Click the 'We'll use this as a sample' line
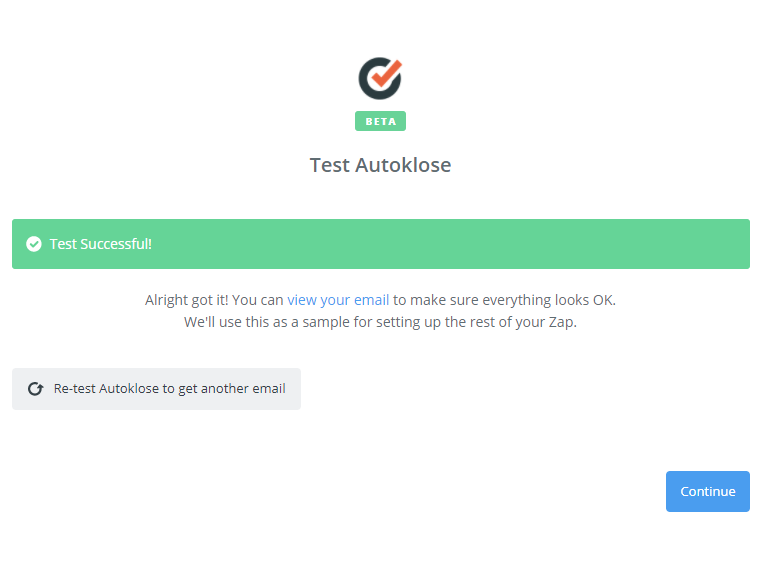 pyautogui.click(x=380, y=322)
